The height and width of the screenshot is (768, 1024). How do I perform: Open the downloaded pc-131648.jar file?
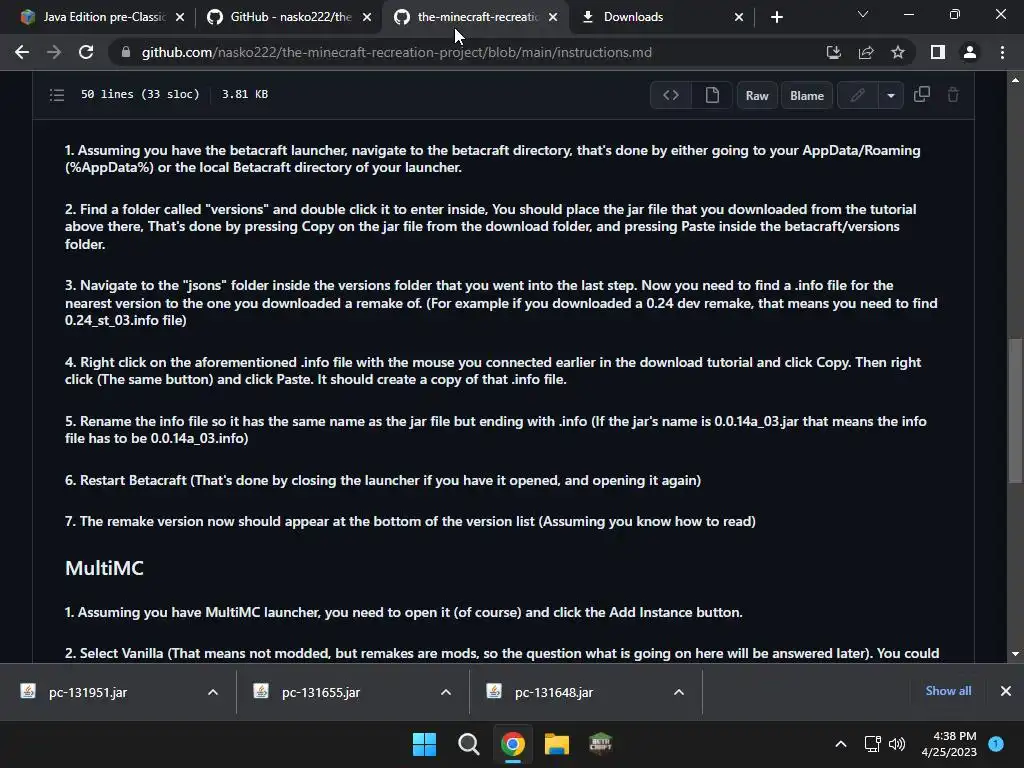pyautogui.click(x=554, y=692)
